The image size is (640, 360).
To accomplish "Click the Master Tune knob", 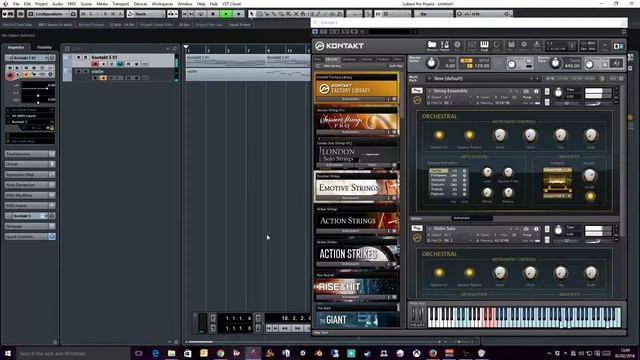I will point(555,63).
